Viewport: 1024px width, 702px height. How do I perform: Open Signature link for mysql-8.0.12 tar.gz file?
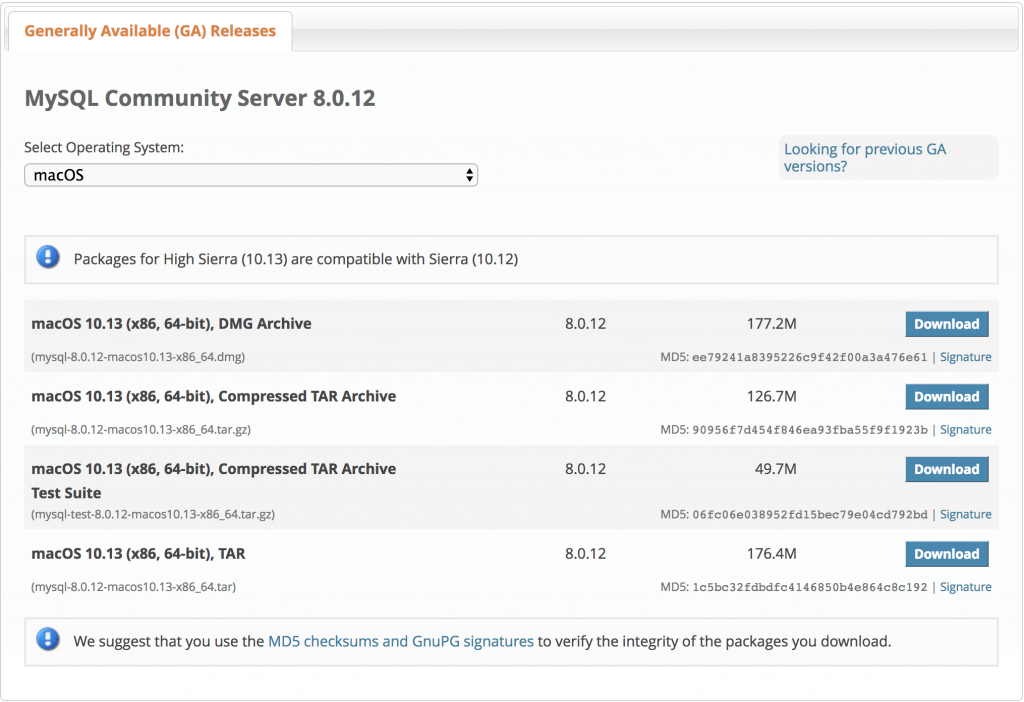(965, 430)
